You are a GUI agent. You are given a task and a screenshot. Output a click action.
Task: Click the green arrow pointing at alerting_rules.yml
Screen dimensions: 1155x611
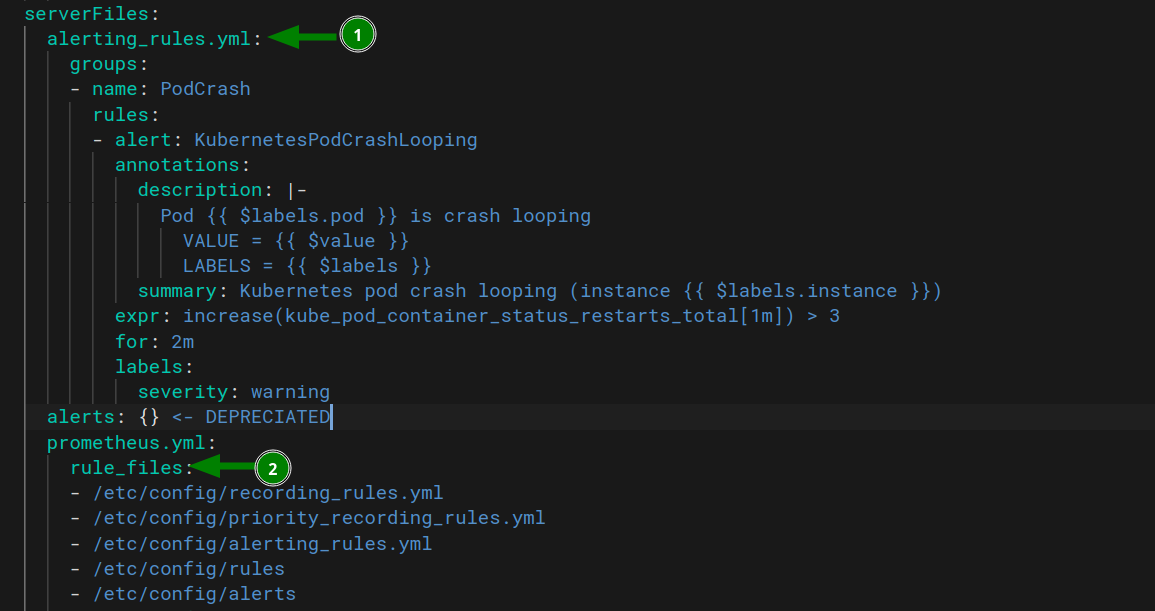(303, 37)
